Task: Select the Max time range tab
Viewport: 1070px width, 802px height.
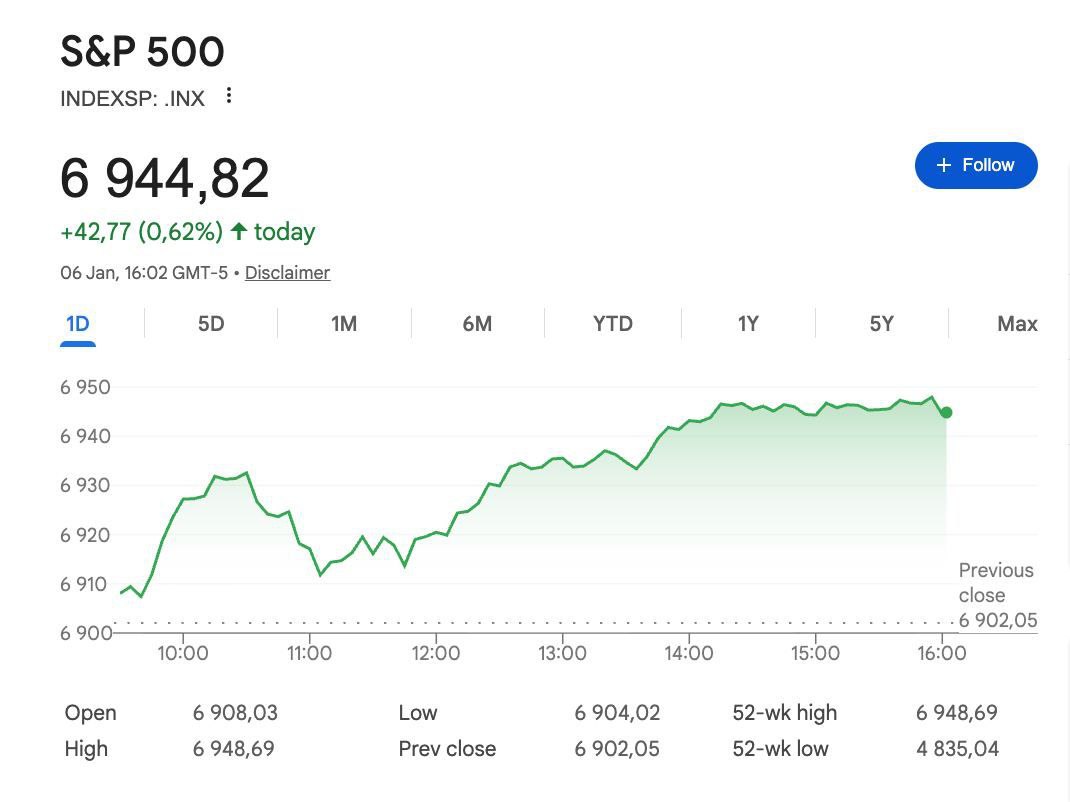Action: click(x=1017, y=324)
